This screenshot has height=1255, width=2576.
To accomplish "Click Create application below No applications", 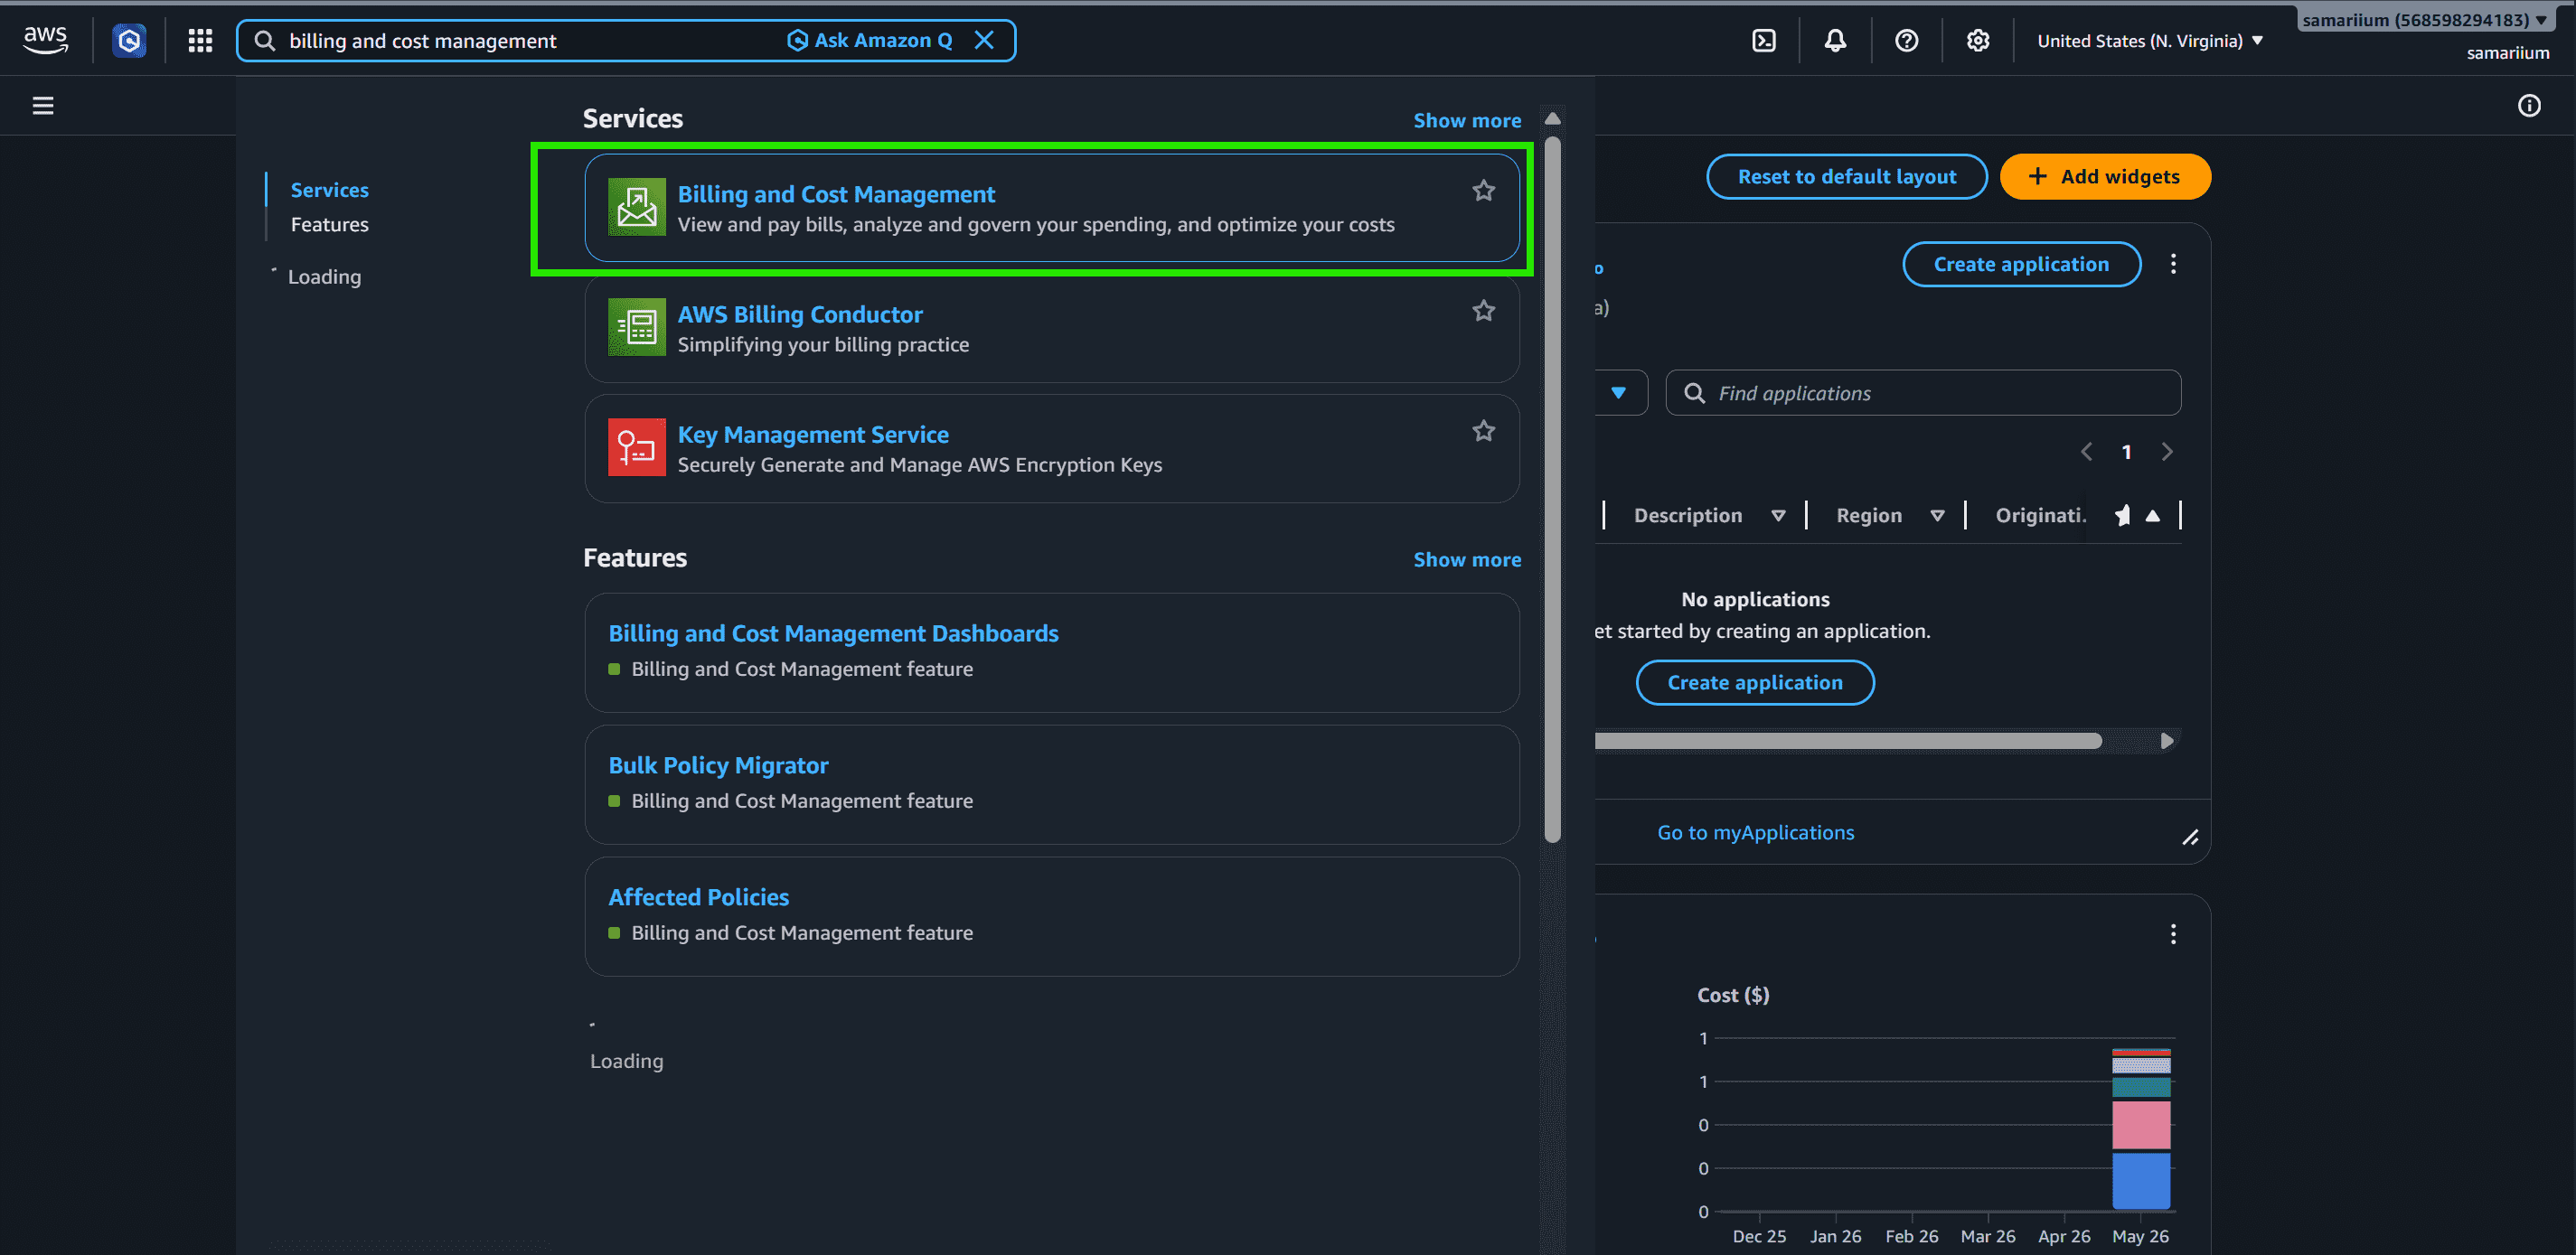I will (x=1754, y=682).
